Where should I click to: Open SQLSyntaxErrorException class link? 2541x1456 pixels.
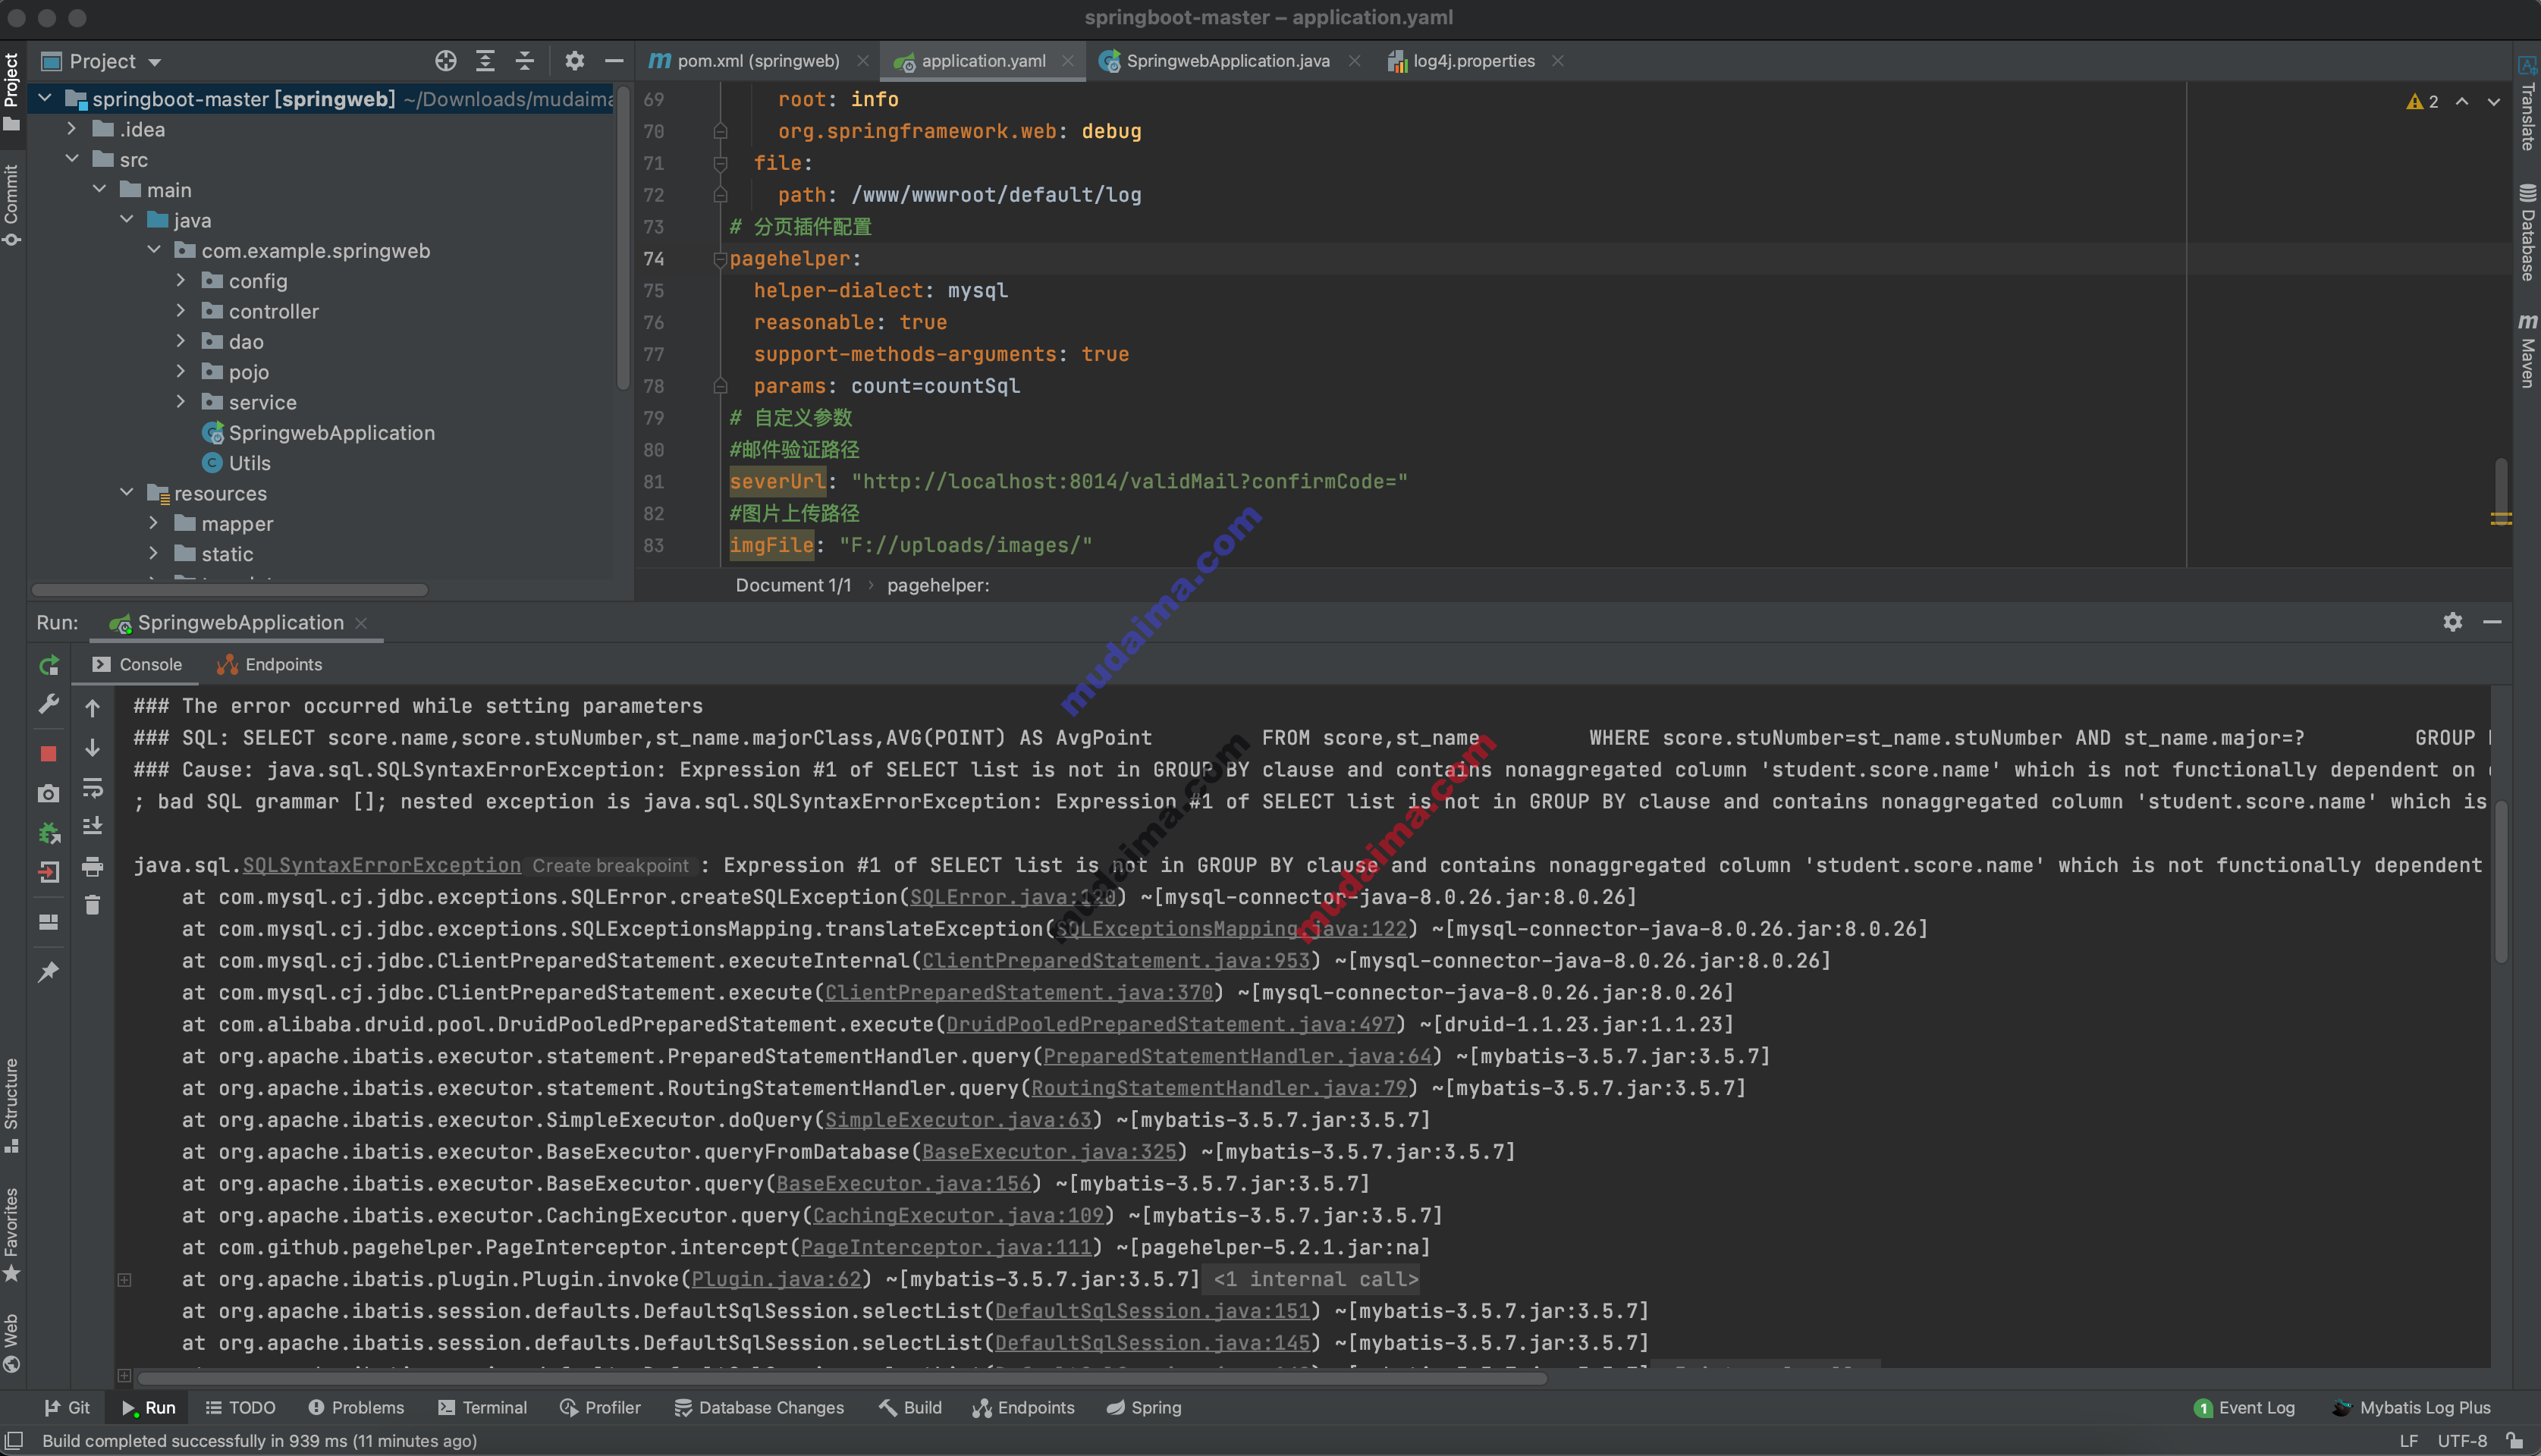click(381, 865)
